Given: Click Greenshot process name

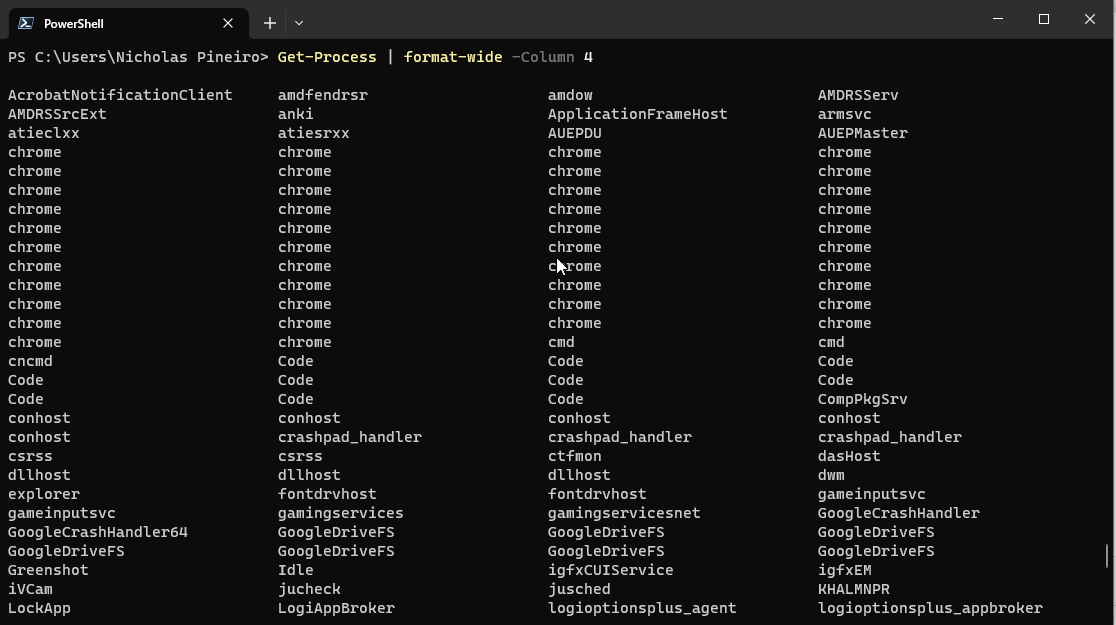Looking at the screenshot, I should [48, 570].
